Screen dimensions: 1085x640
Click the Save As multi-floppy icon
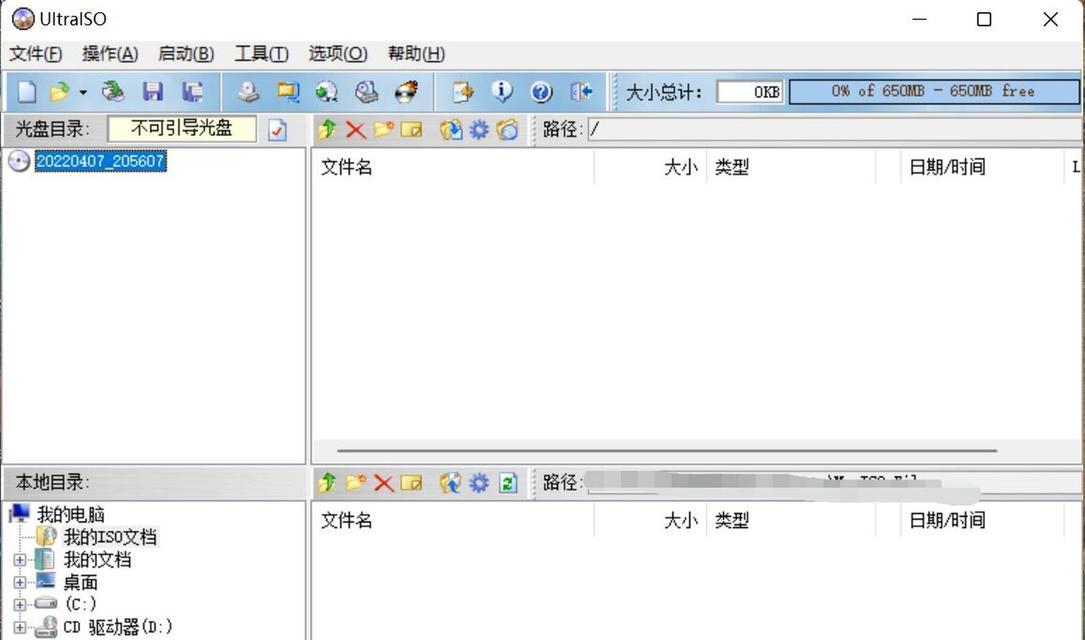(192, 91)
